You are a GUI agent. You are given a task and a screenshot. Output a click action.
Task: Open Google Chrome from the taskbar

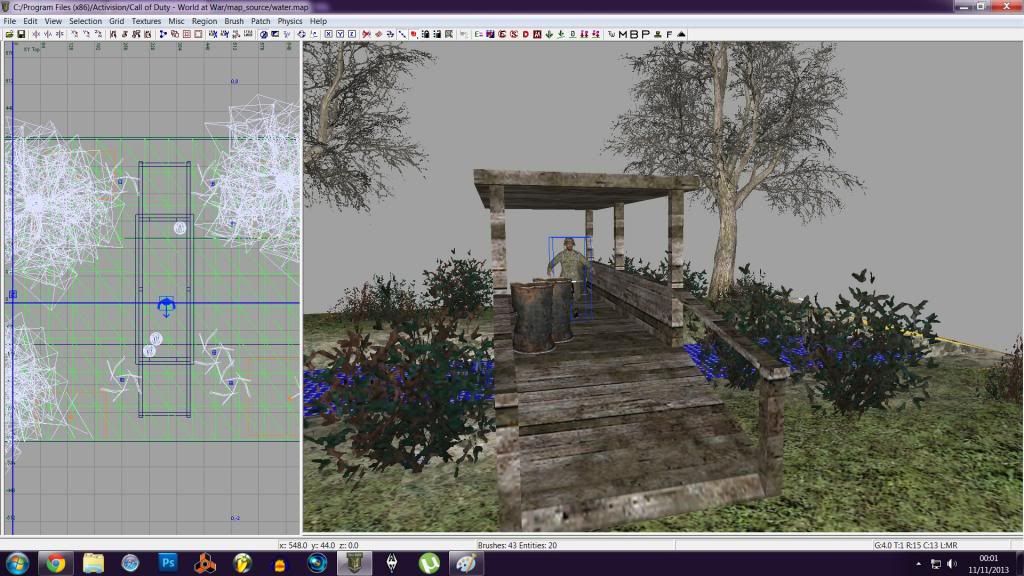(56, 563)
